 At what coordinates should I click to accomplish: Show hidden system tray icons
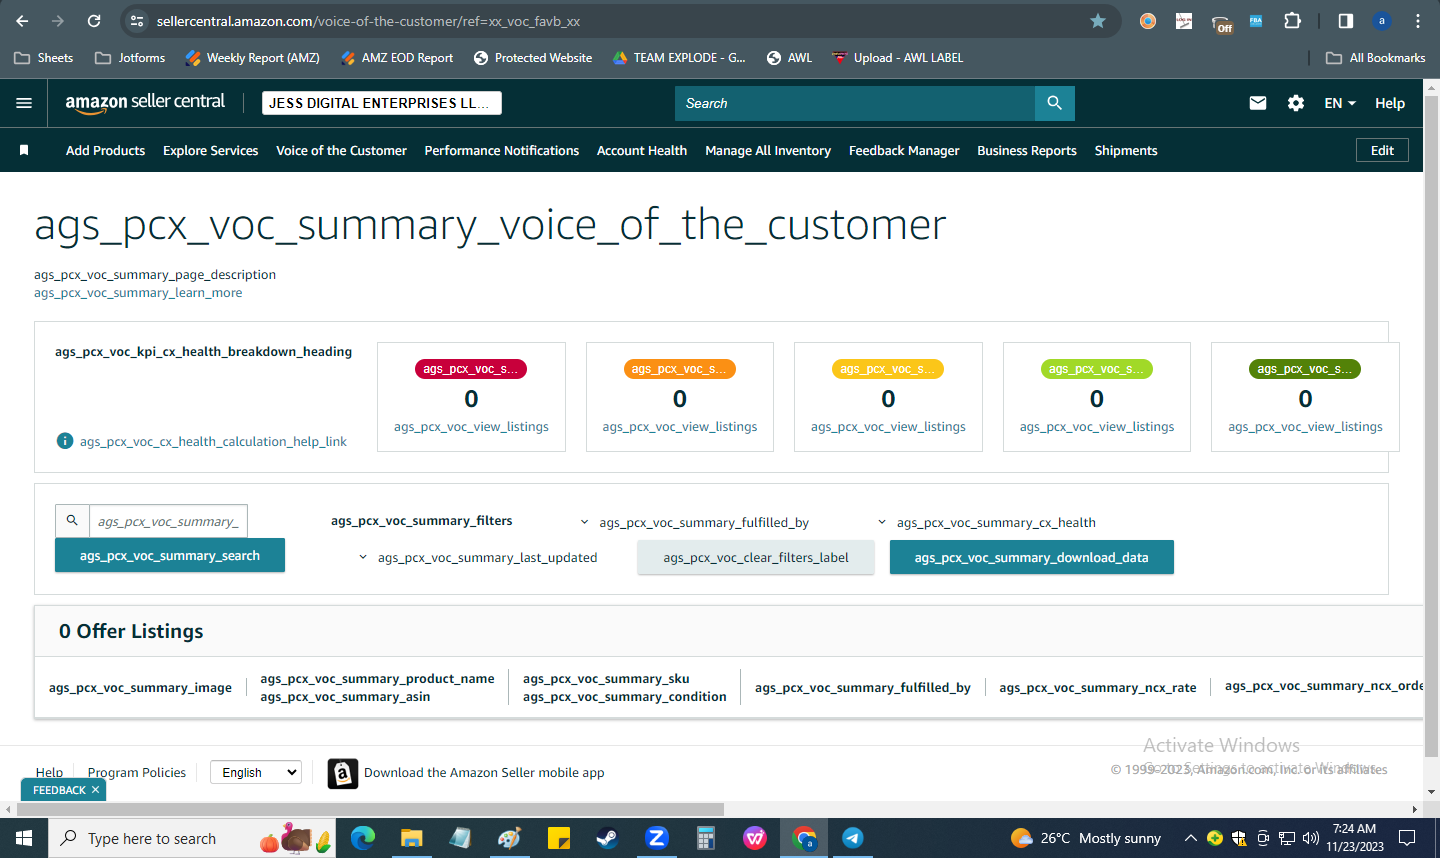1190,838
